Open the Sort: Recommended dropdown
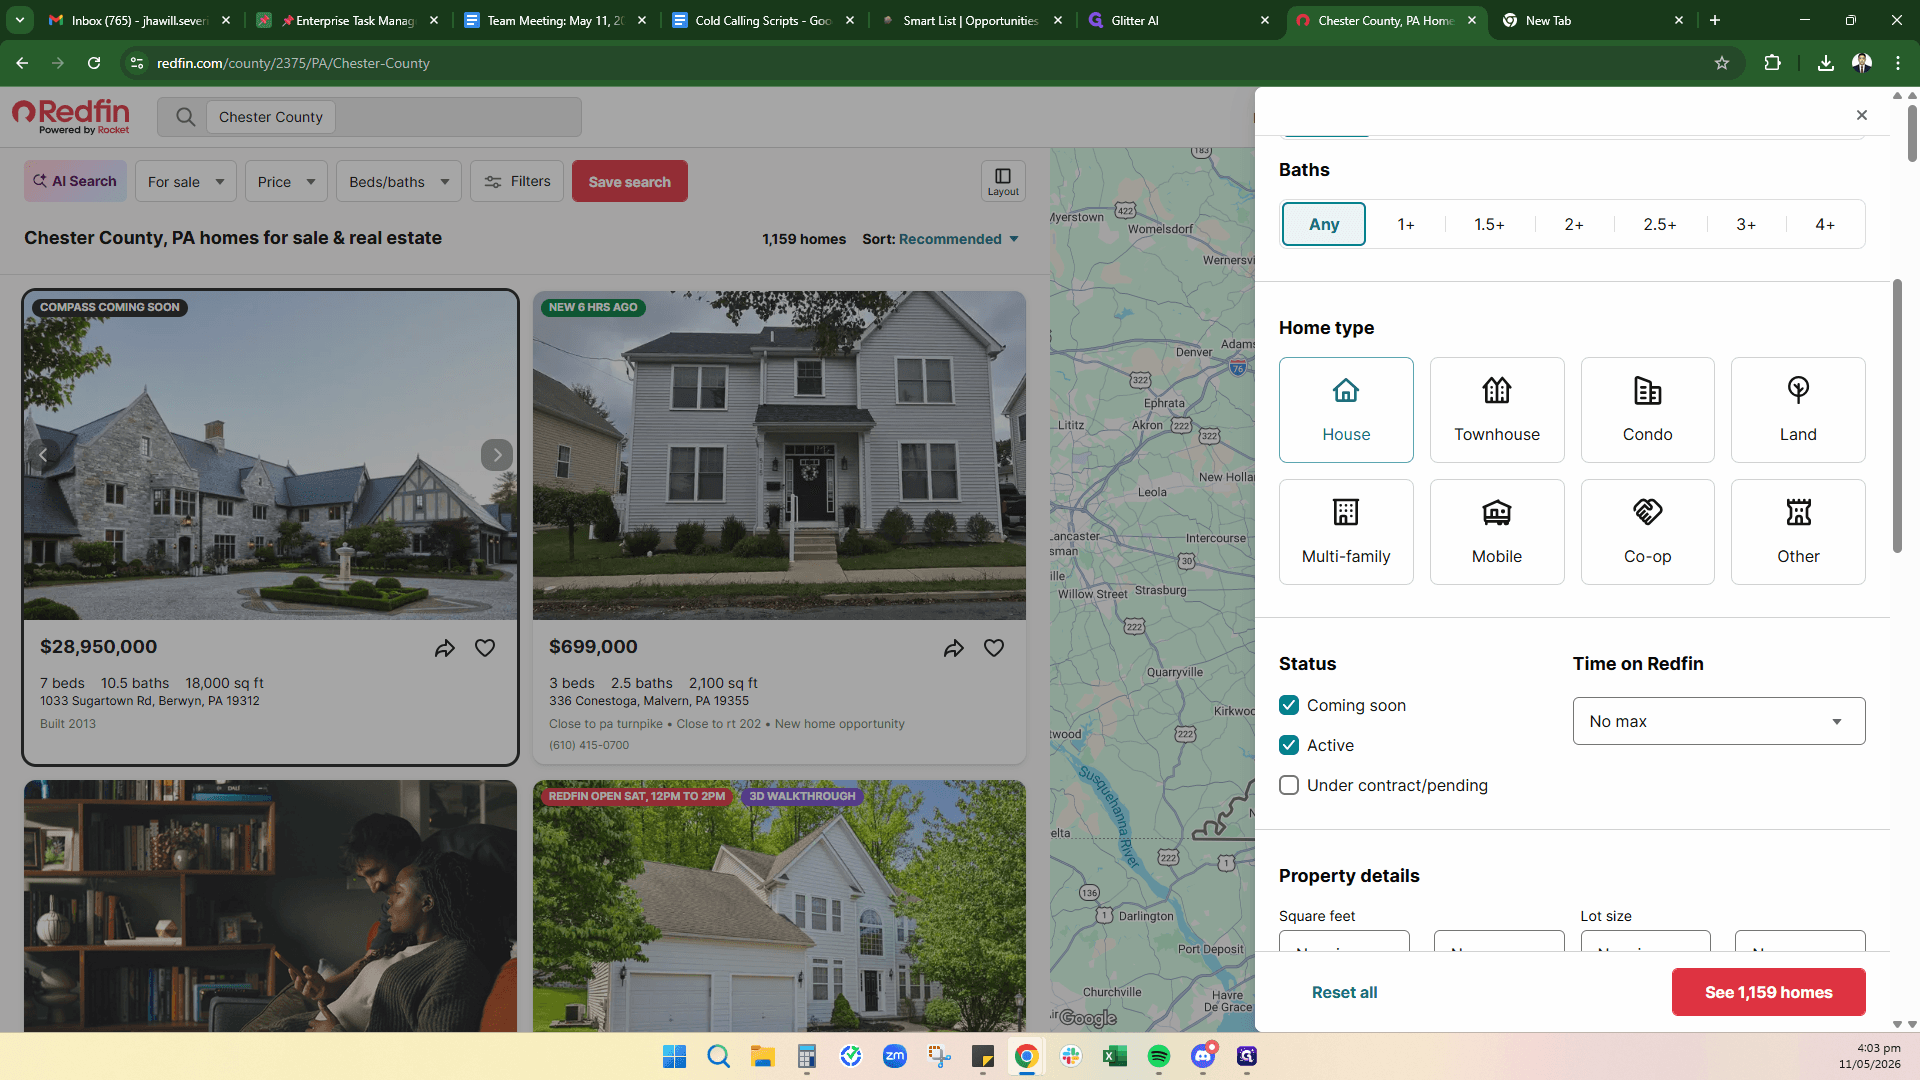 [x=941, y=239]
